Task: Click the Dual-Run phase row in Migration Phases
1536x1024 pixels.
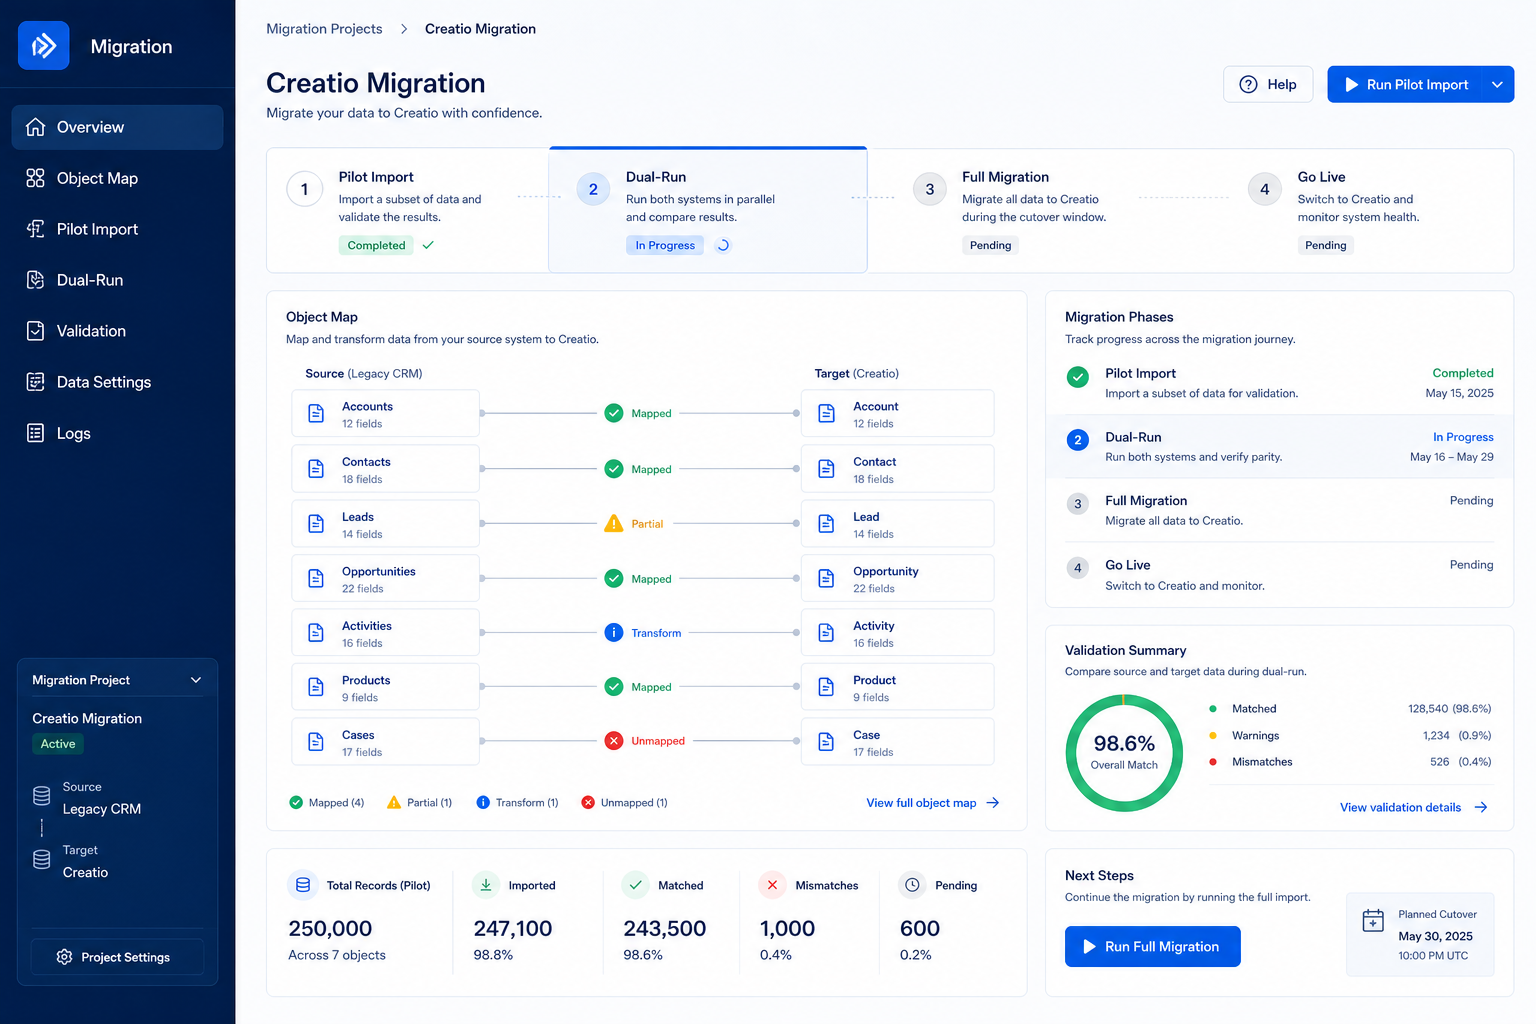Action: click(1279, 447)
